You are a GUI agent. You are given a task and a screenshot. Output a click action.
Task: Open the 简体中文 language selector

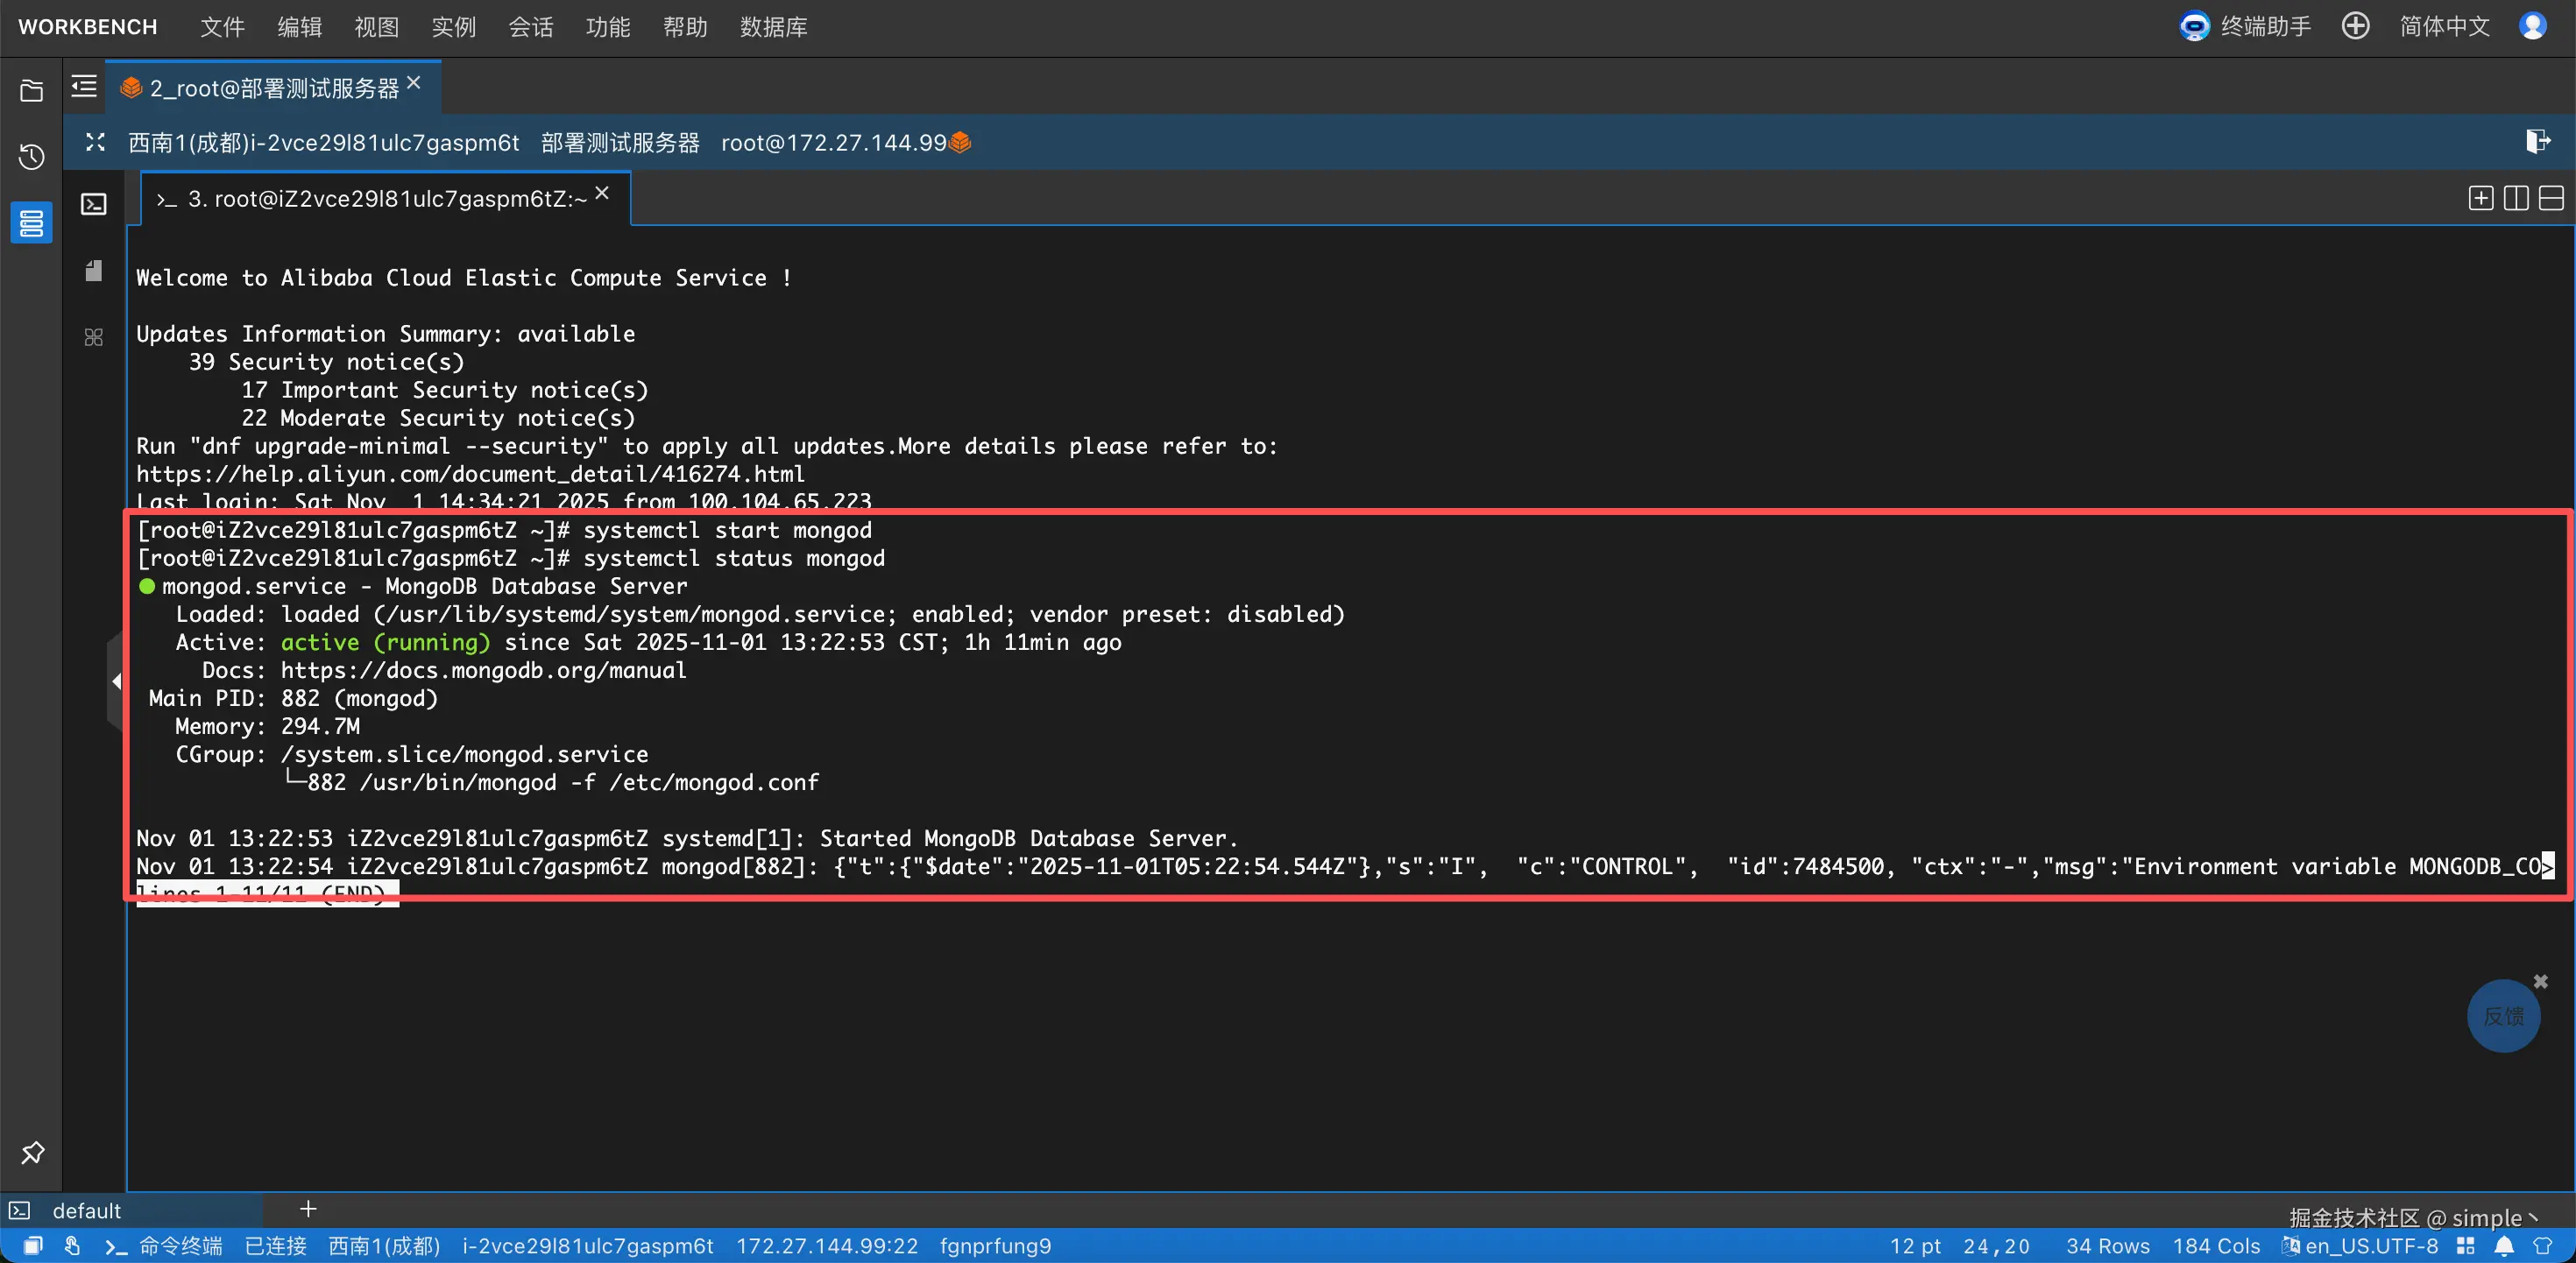[x=2444, y=26]
